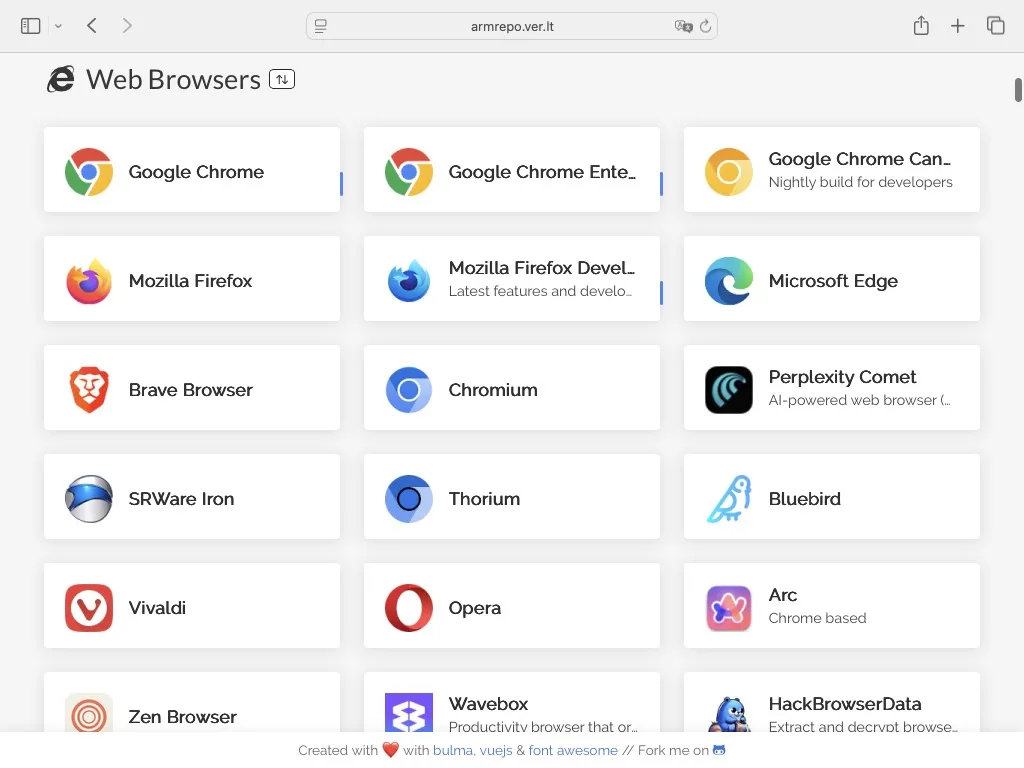Click the Zen Browser concentric circles icon

89,713
